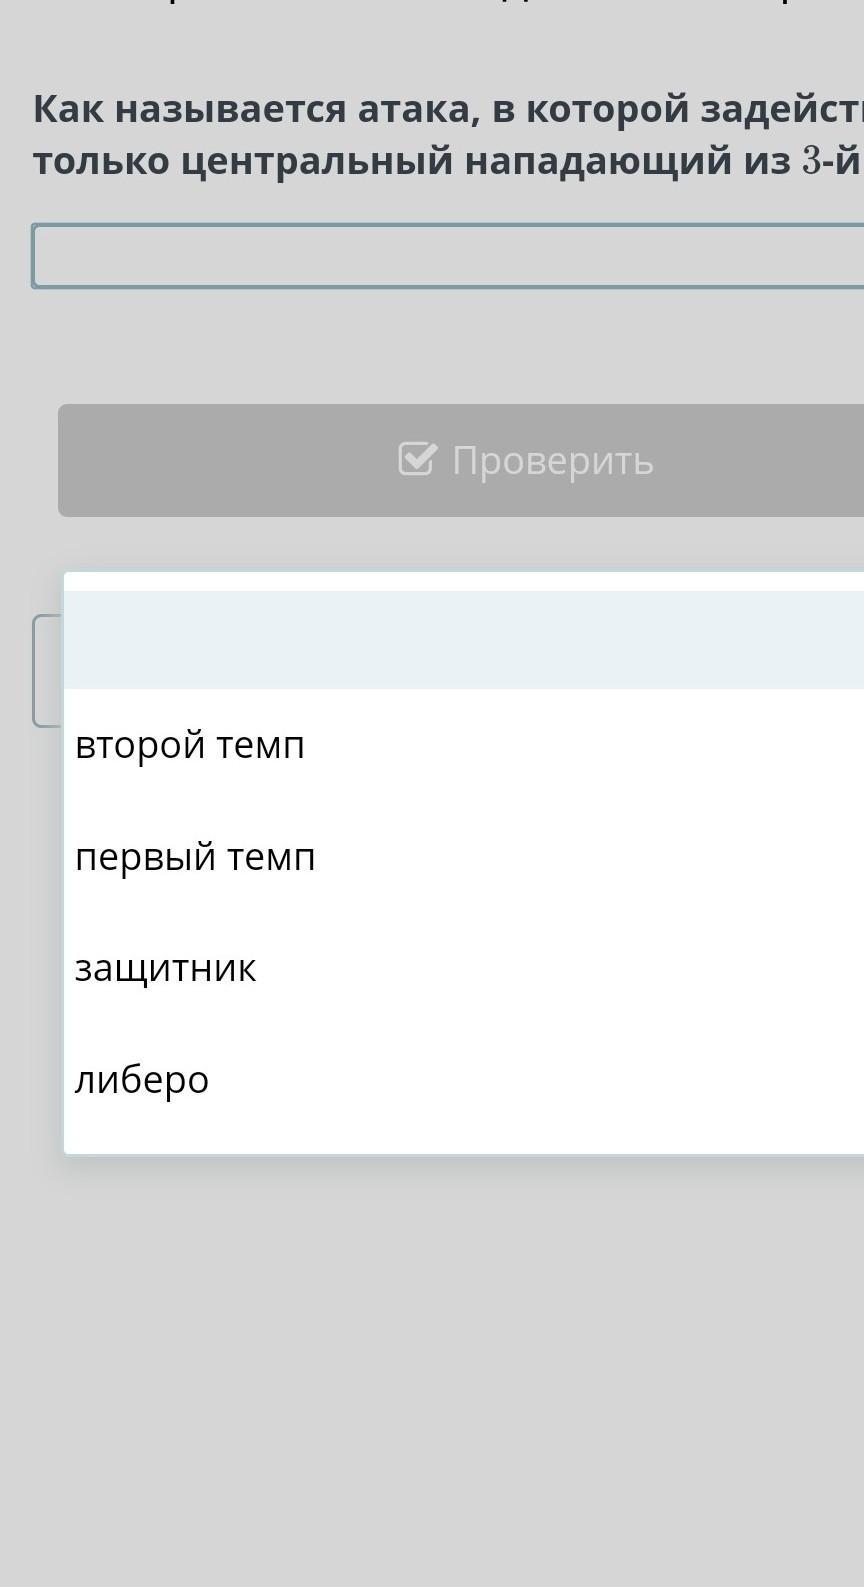Click the empty answer input field

(448, 257)
